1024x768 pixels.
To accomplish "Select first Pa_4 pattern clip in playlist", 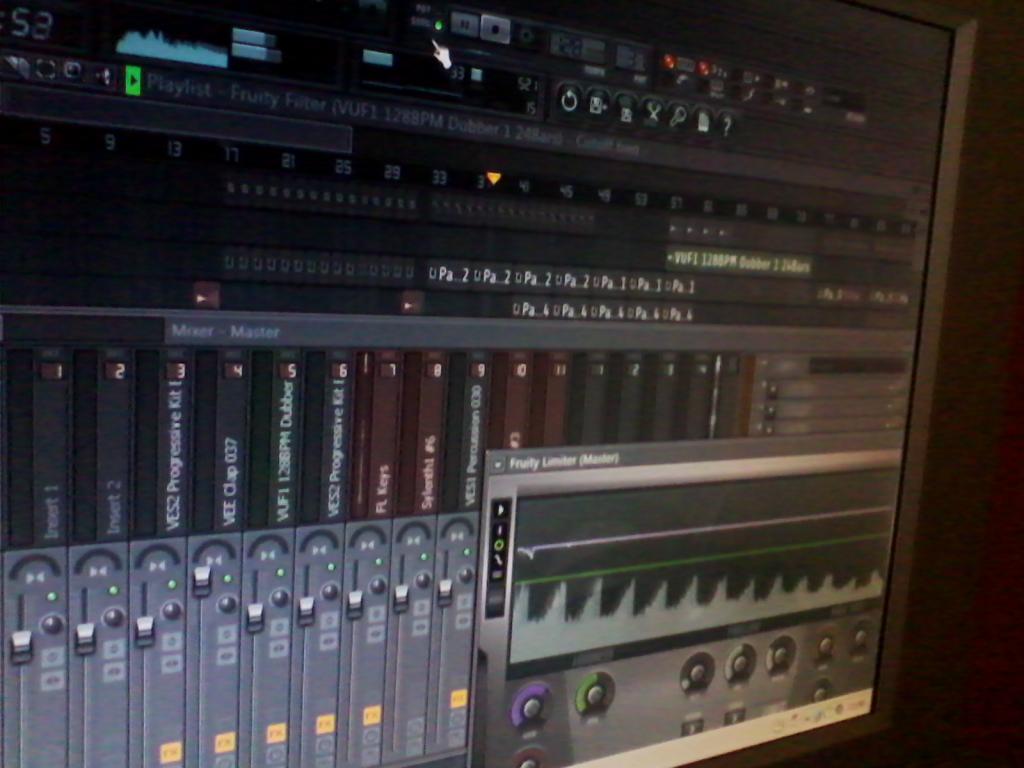I will (532, 309).
